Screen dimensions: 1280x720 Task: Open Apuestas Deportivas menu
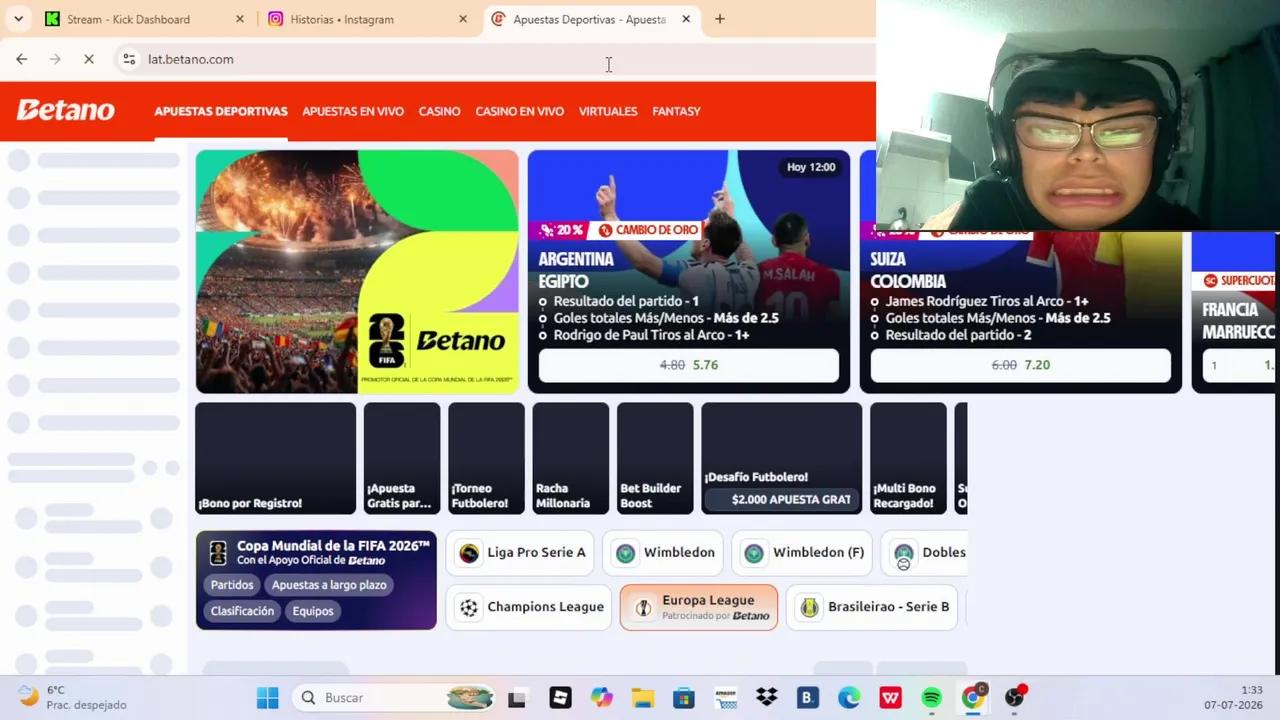coord(221,111)
